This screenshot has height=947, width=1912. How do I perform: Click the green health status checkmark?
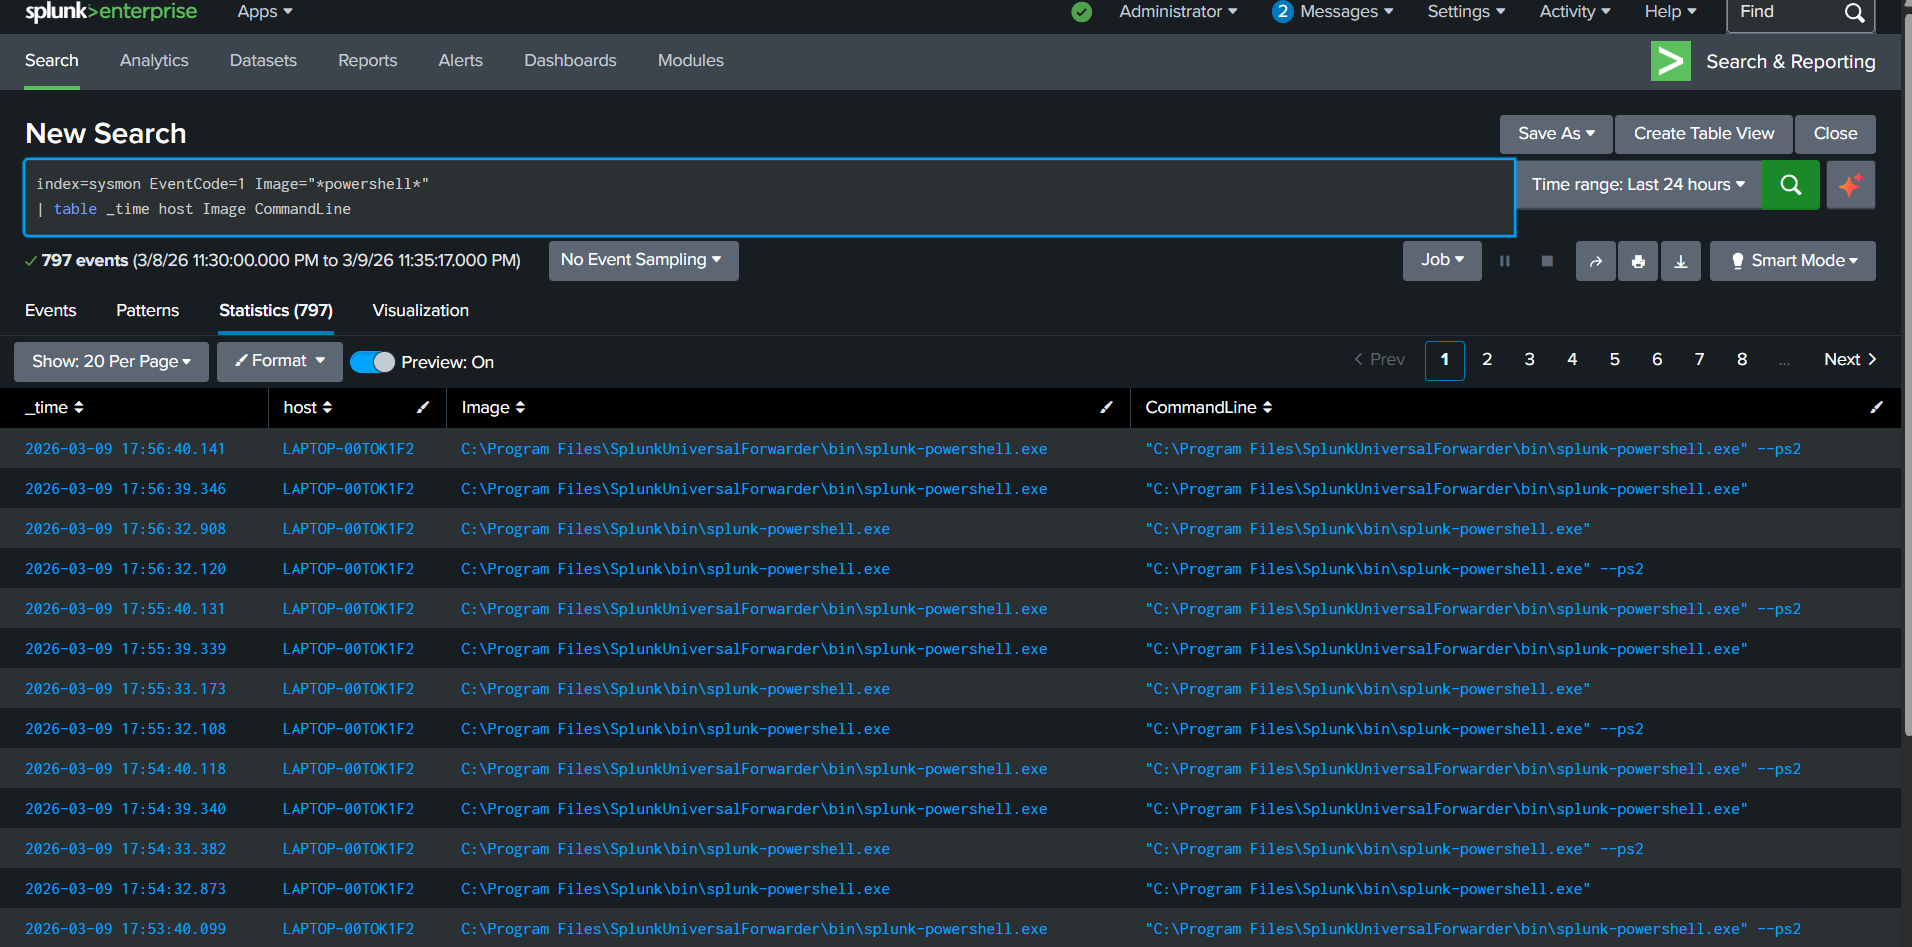point(1081,13)
